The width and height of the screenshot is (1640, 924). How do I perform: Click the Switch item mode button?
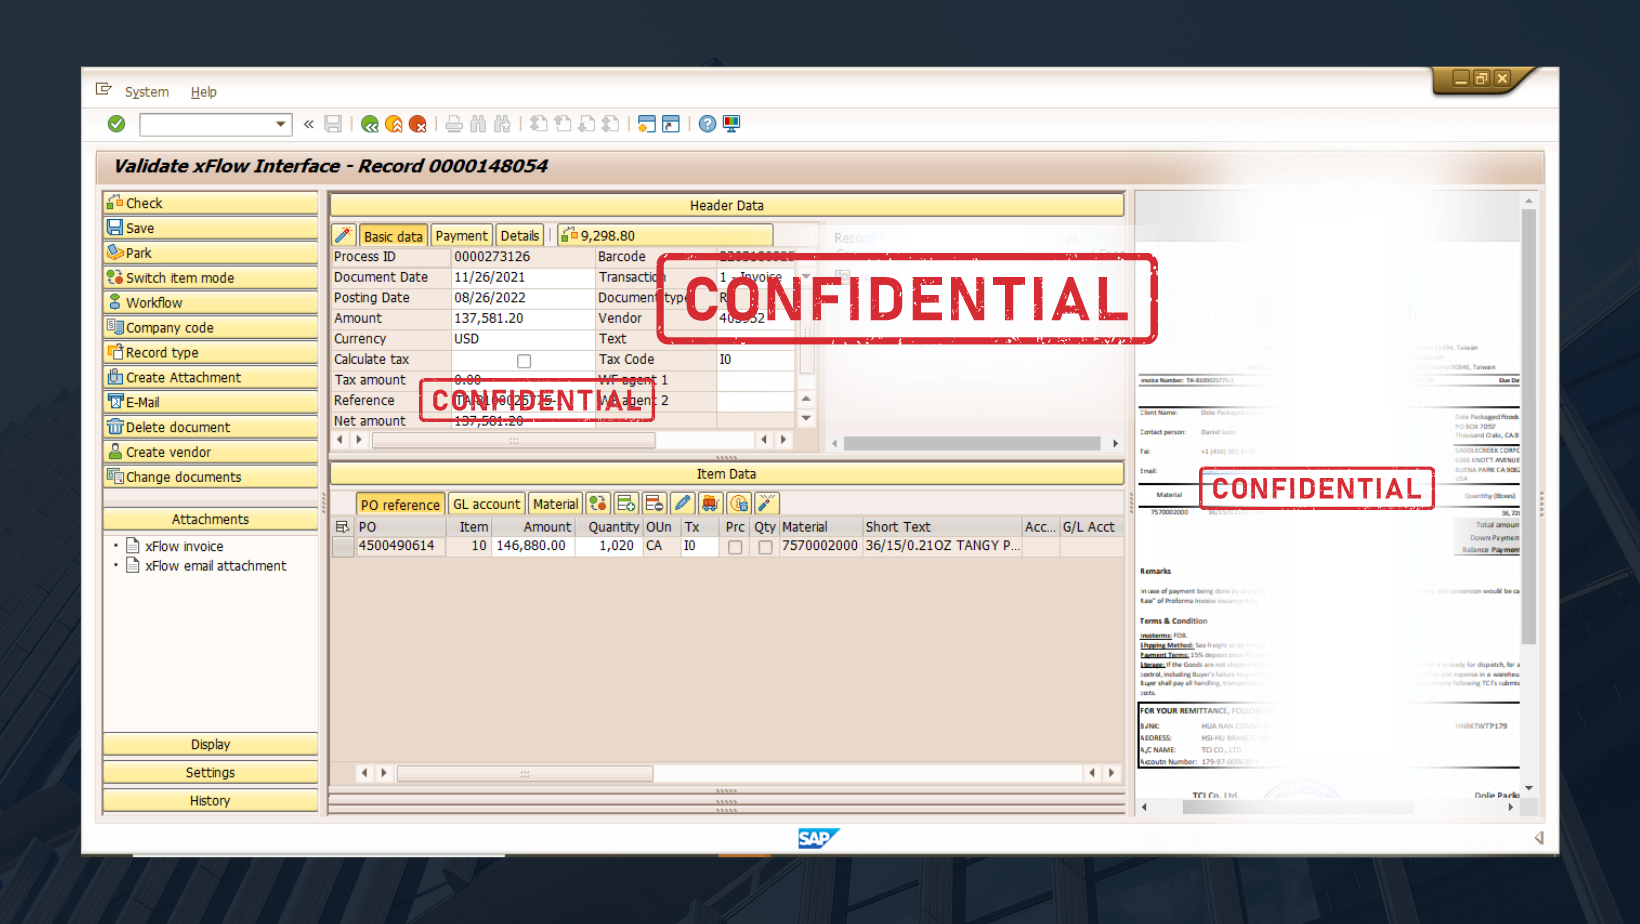point(210,278)
